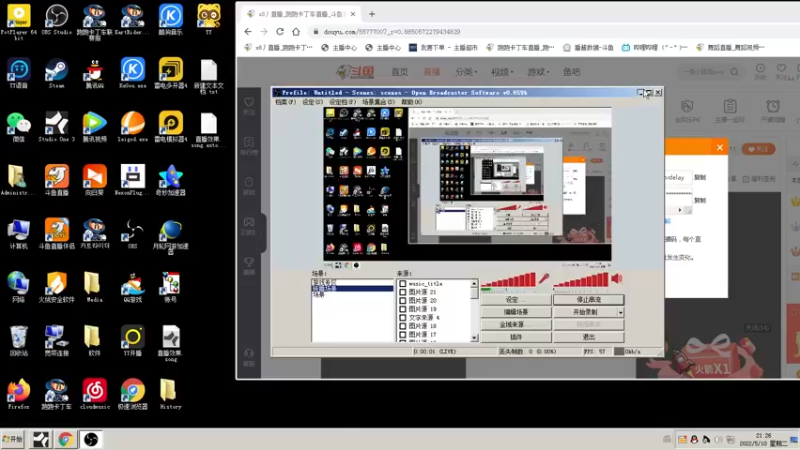This screenshot has width=800, height=450.
Task: Expand the 游戏 menu on Douyu
Action: tap(538, 72)
